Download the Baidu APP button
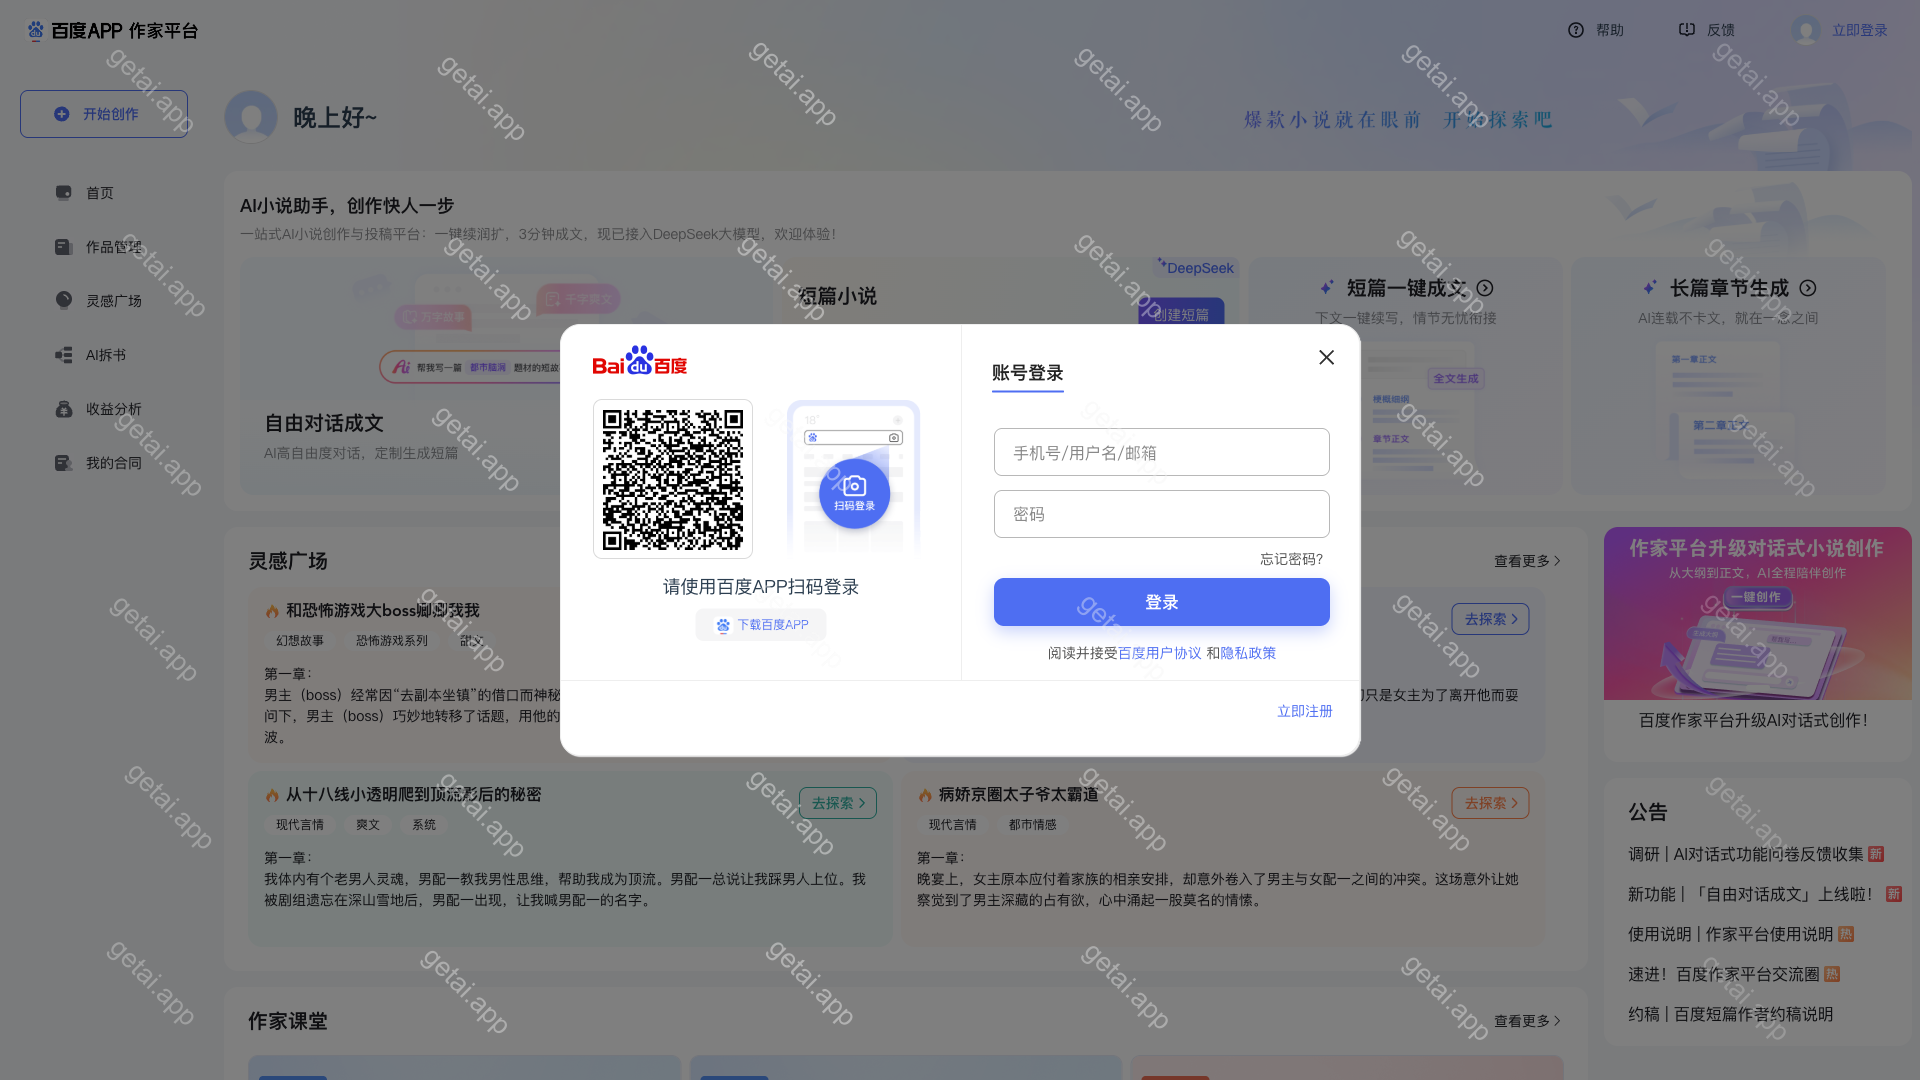 pyautogui.click(x=761, y=625)
